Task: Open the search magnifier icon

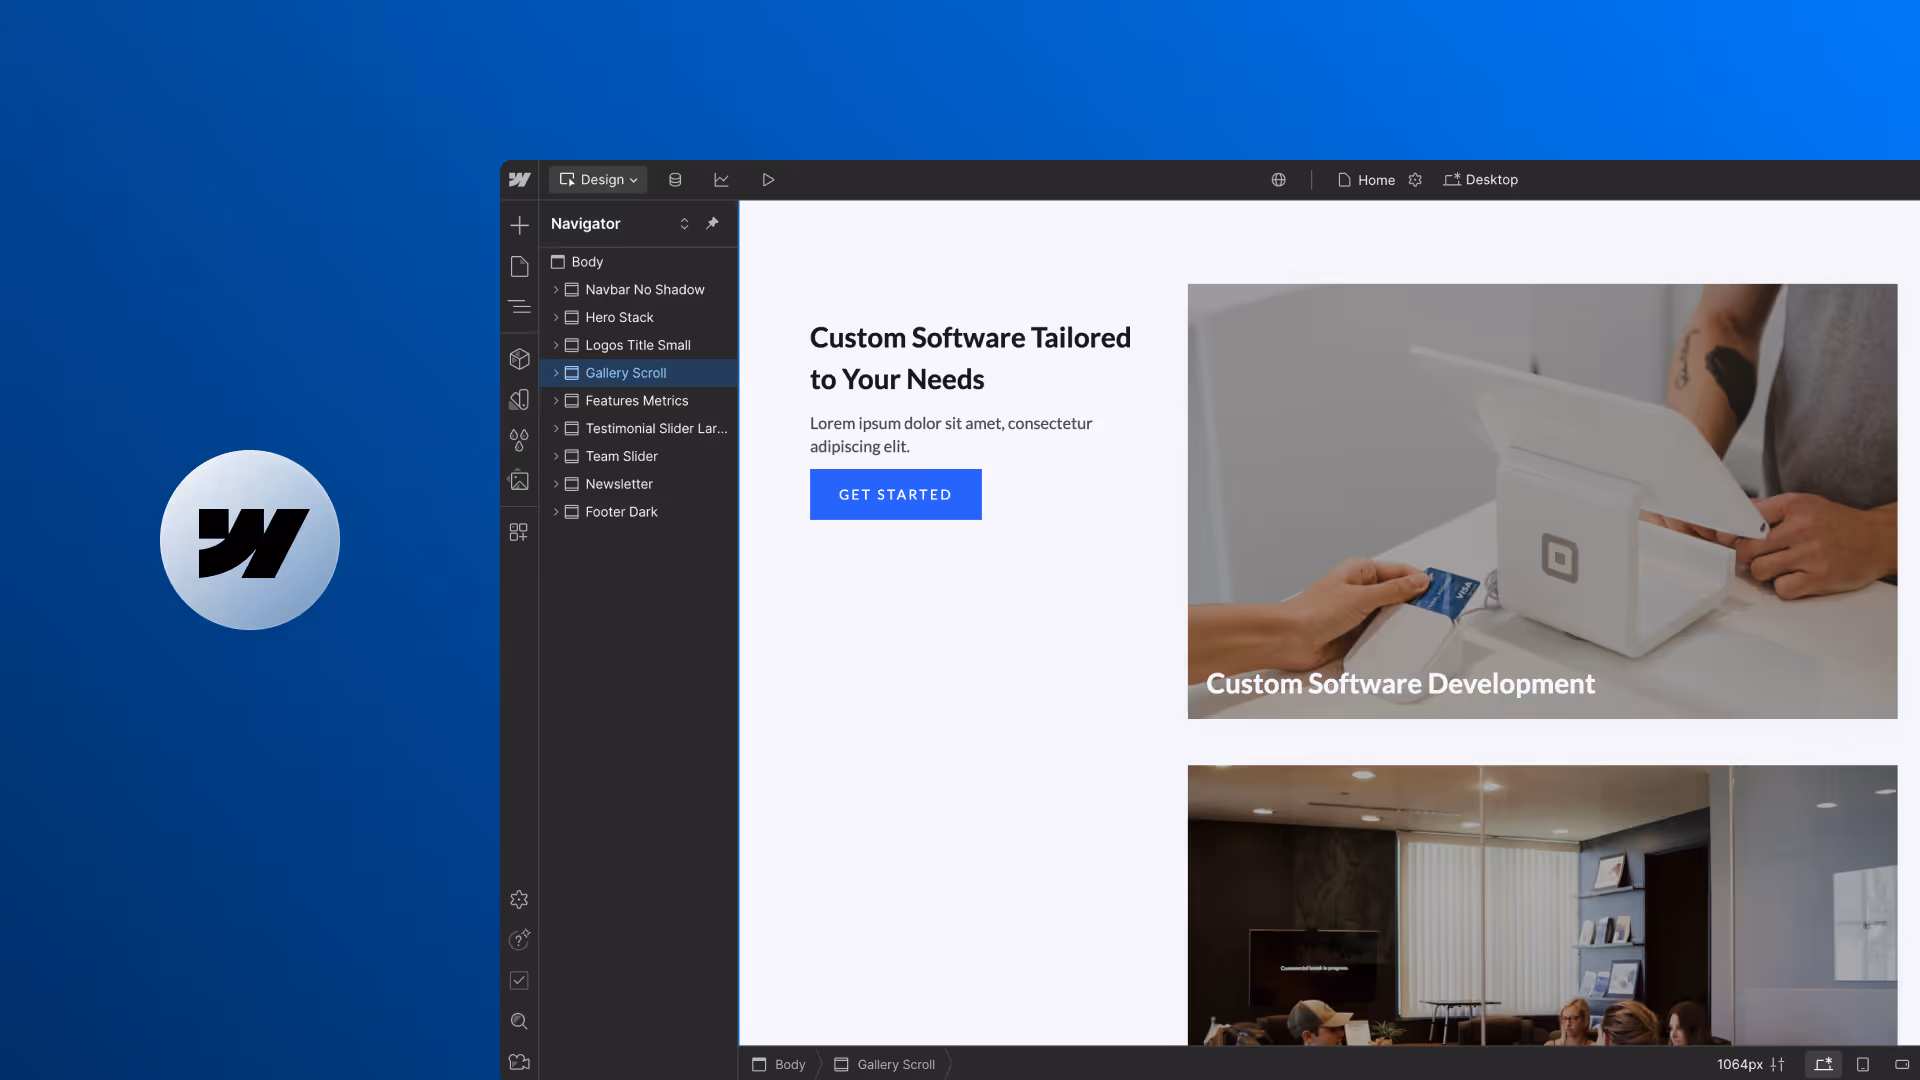Action: point(519,1021)
